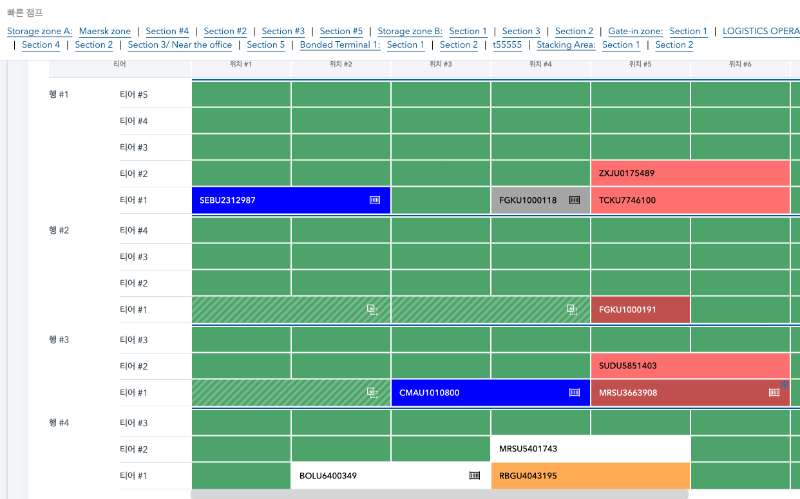The height and width of the screenshot is (499, 800).
Task: Select container ZXJU0175489
Action: tap(690, 173)
